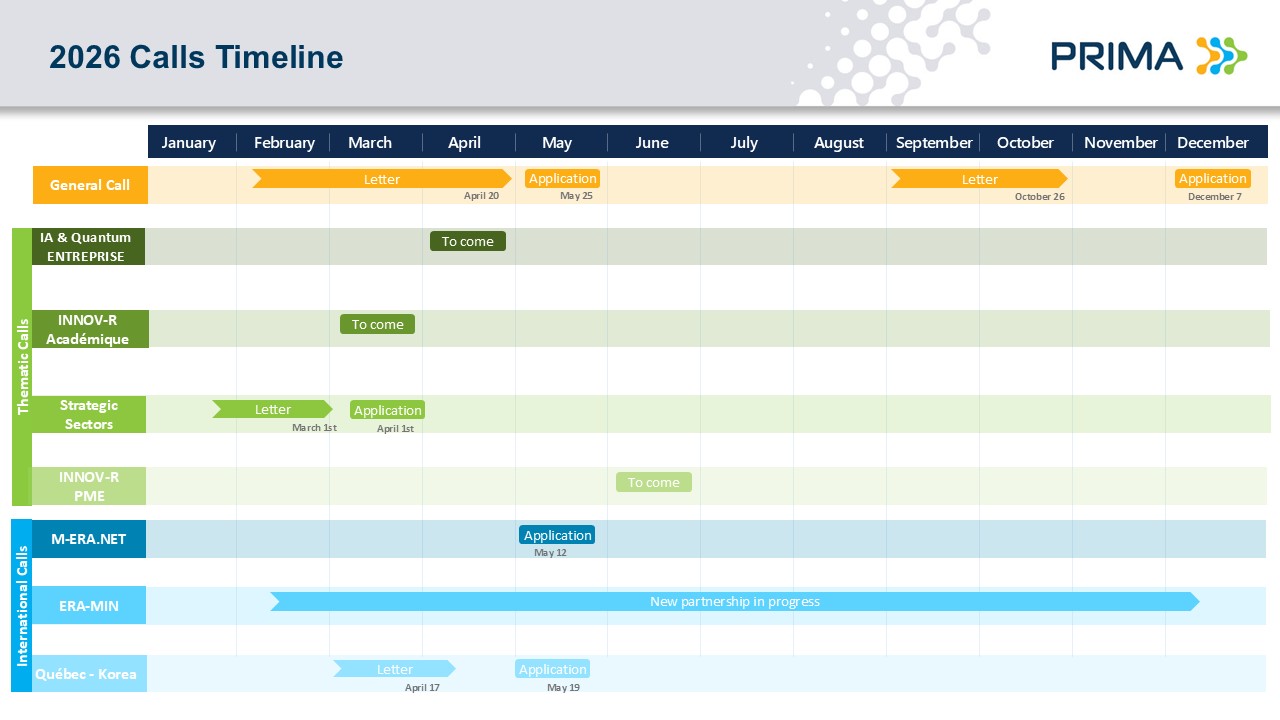Select the General Call row label
The image size is (1280, 720).
pos(90,185)
